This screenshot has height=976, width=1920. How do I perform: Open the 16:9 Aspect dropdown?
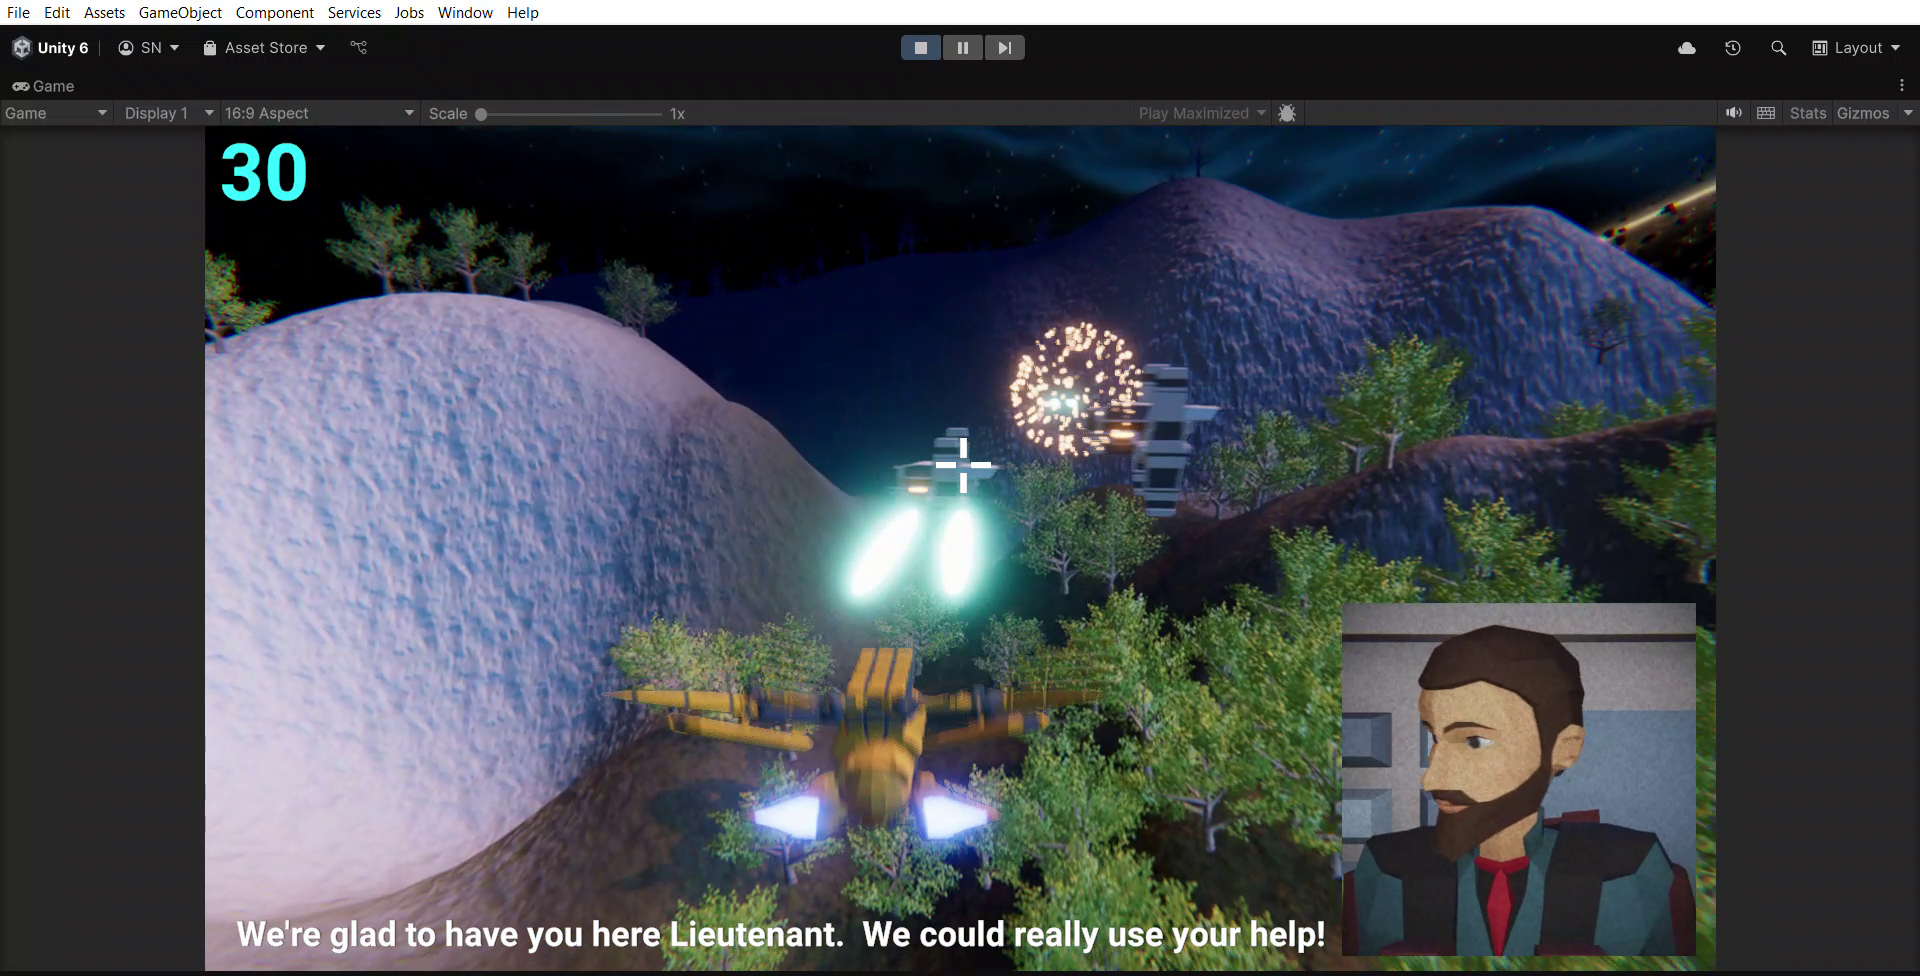(319, 113)
